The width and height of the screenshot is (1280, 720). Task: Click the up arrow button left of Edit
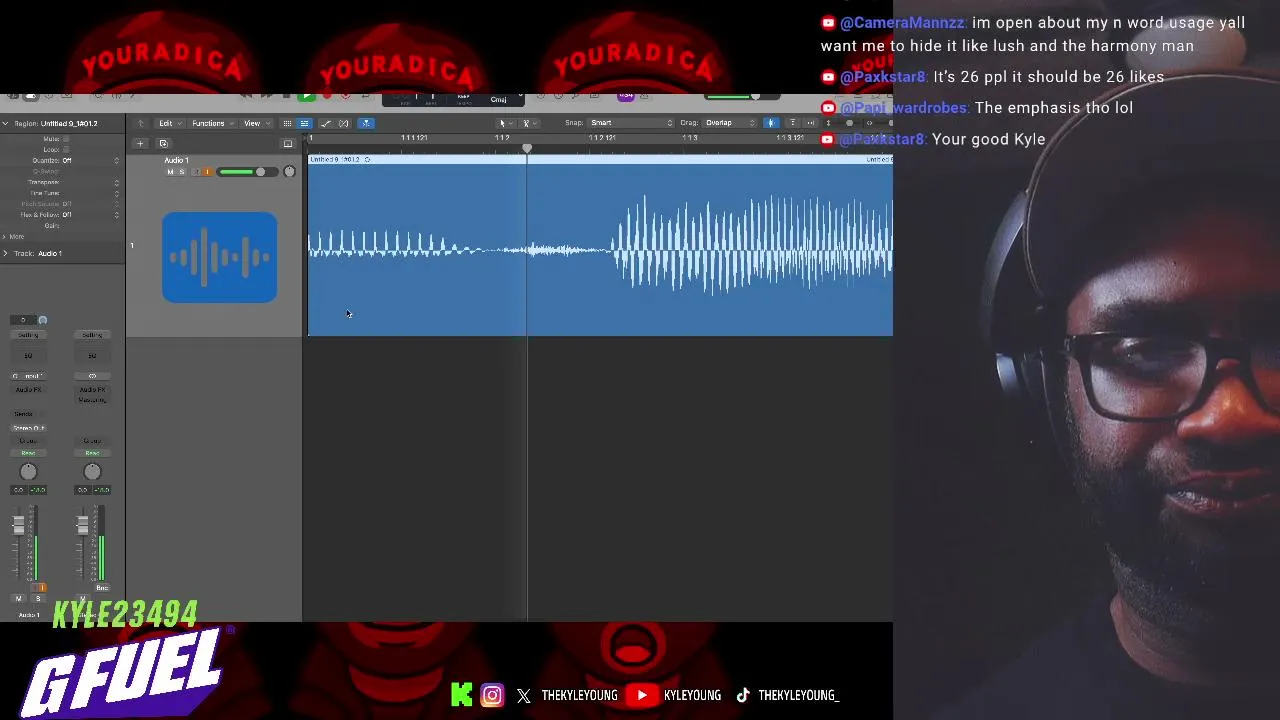(141, 123)
